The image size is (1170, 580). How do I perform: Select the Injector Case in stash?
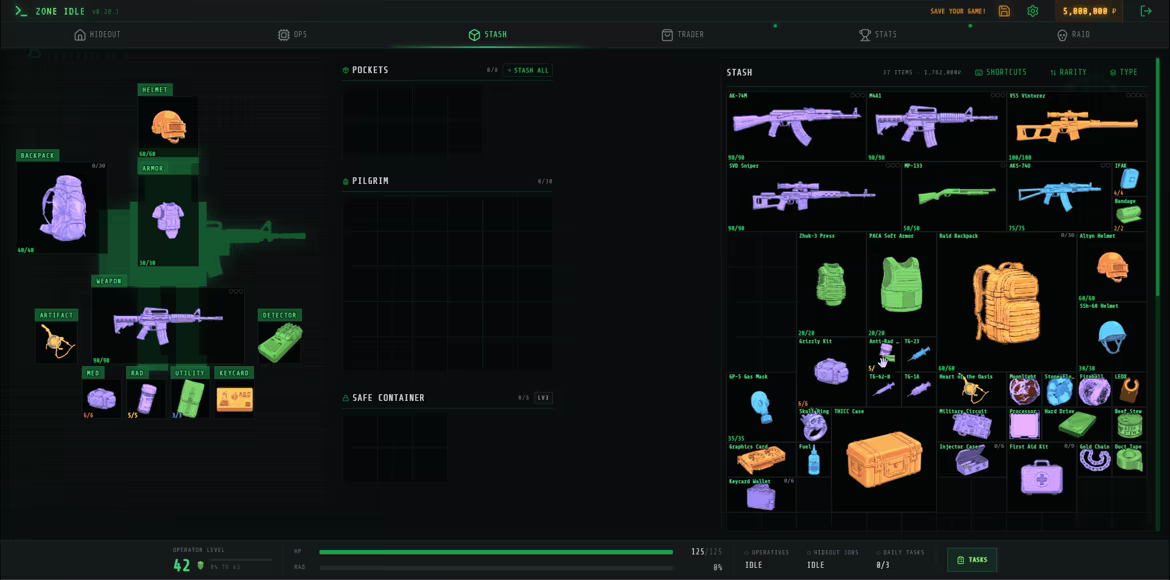click(972, 459)
